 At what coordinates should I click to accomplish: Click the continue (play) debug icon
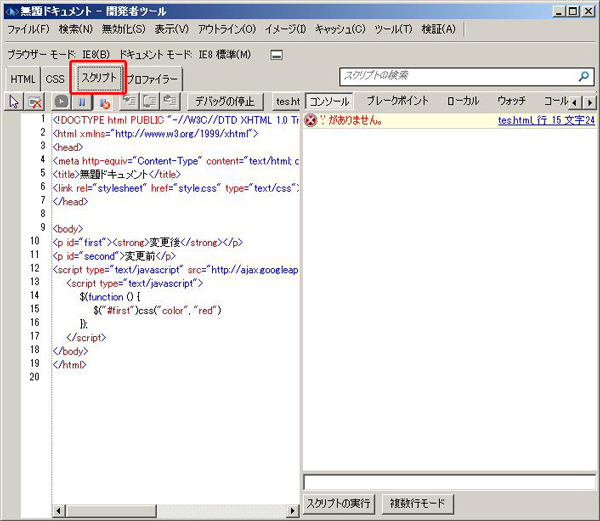point(62,102)
